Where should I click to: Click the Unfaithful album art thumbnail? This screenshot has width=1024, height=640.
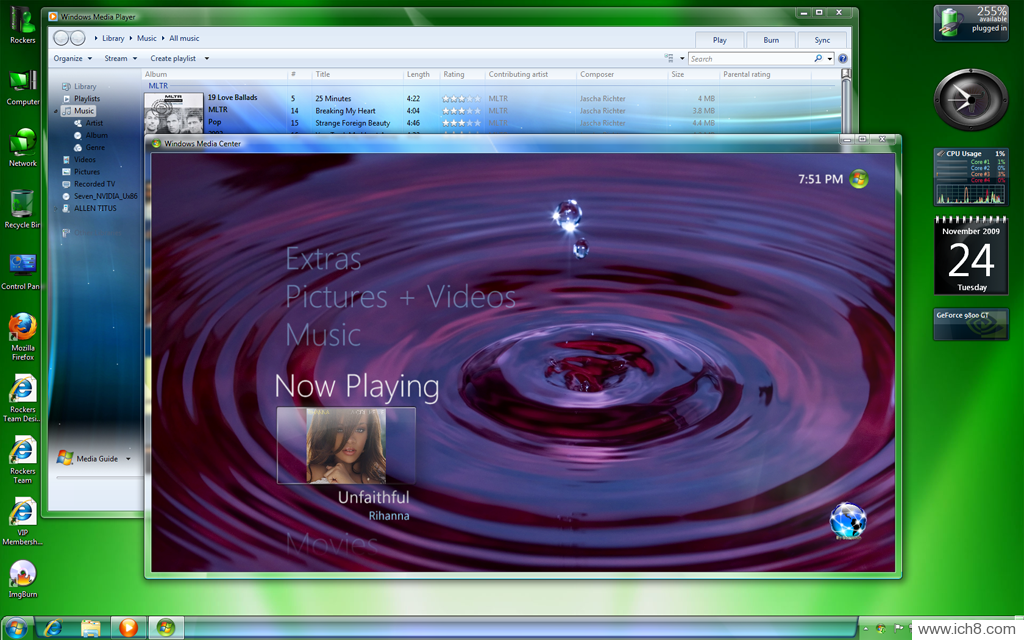pyautogui.click(x=346, y=445)
